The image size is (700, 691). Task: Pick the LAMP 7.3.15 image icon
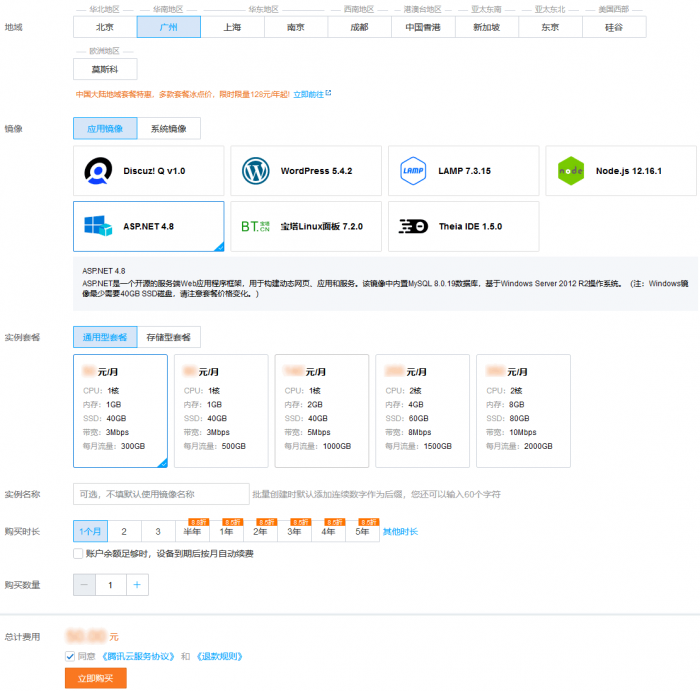point(414,171)
